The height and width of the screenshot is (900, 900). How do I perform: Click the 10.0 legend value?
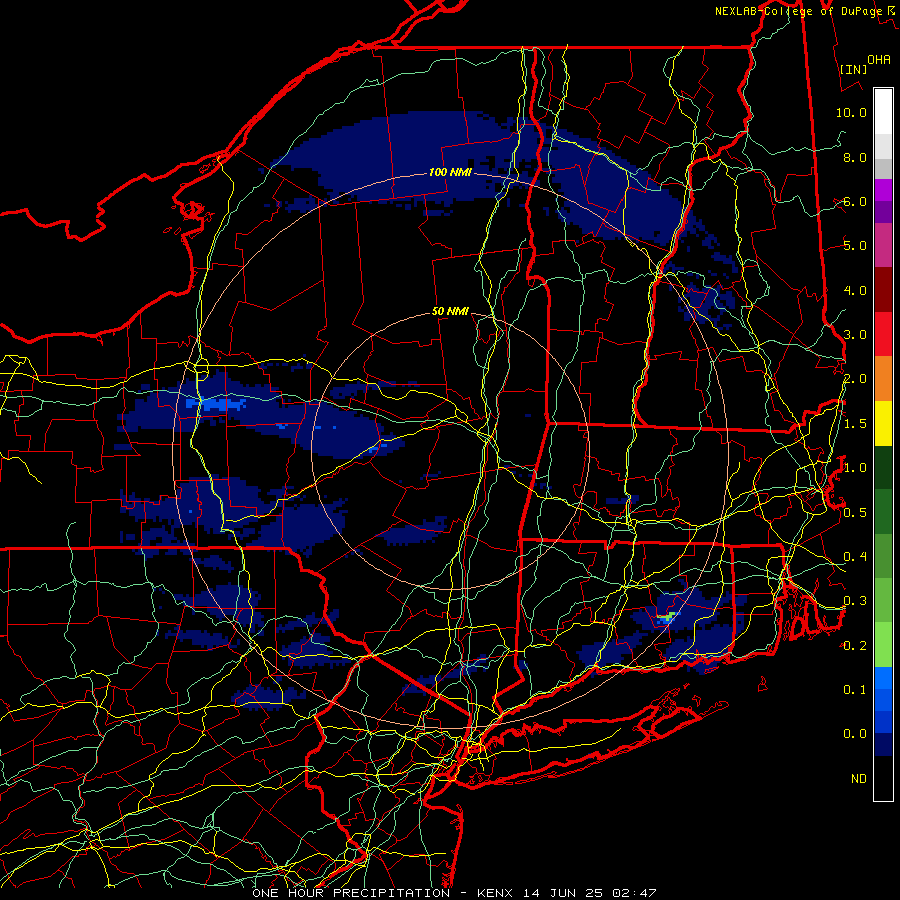click(851, 112)
